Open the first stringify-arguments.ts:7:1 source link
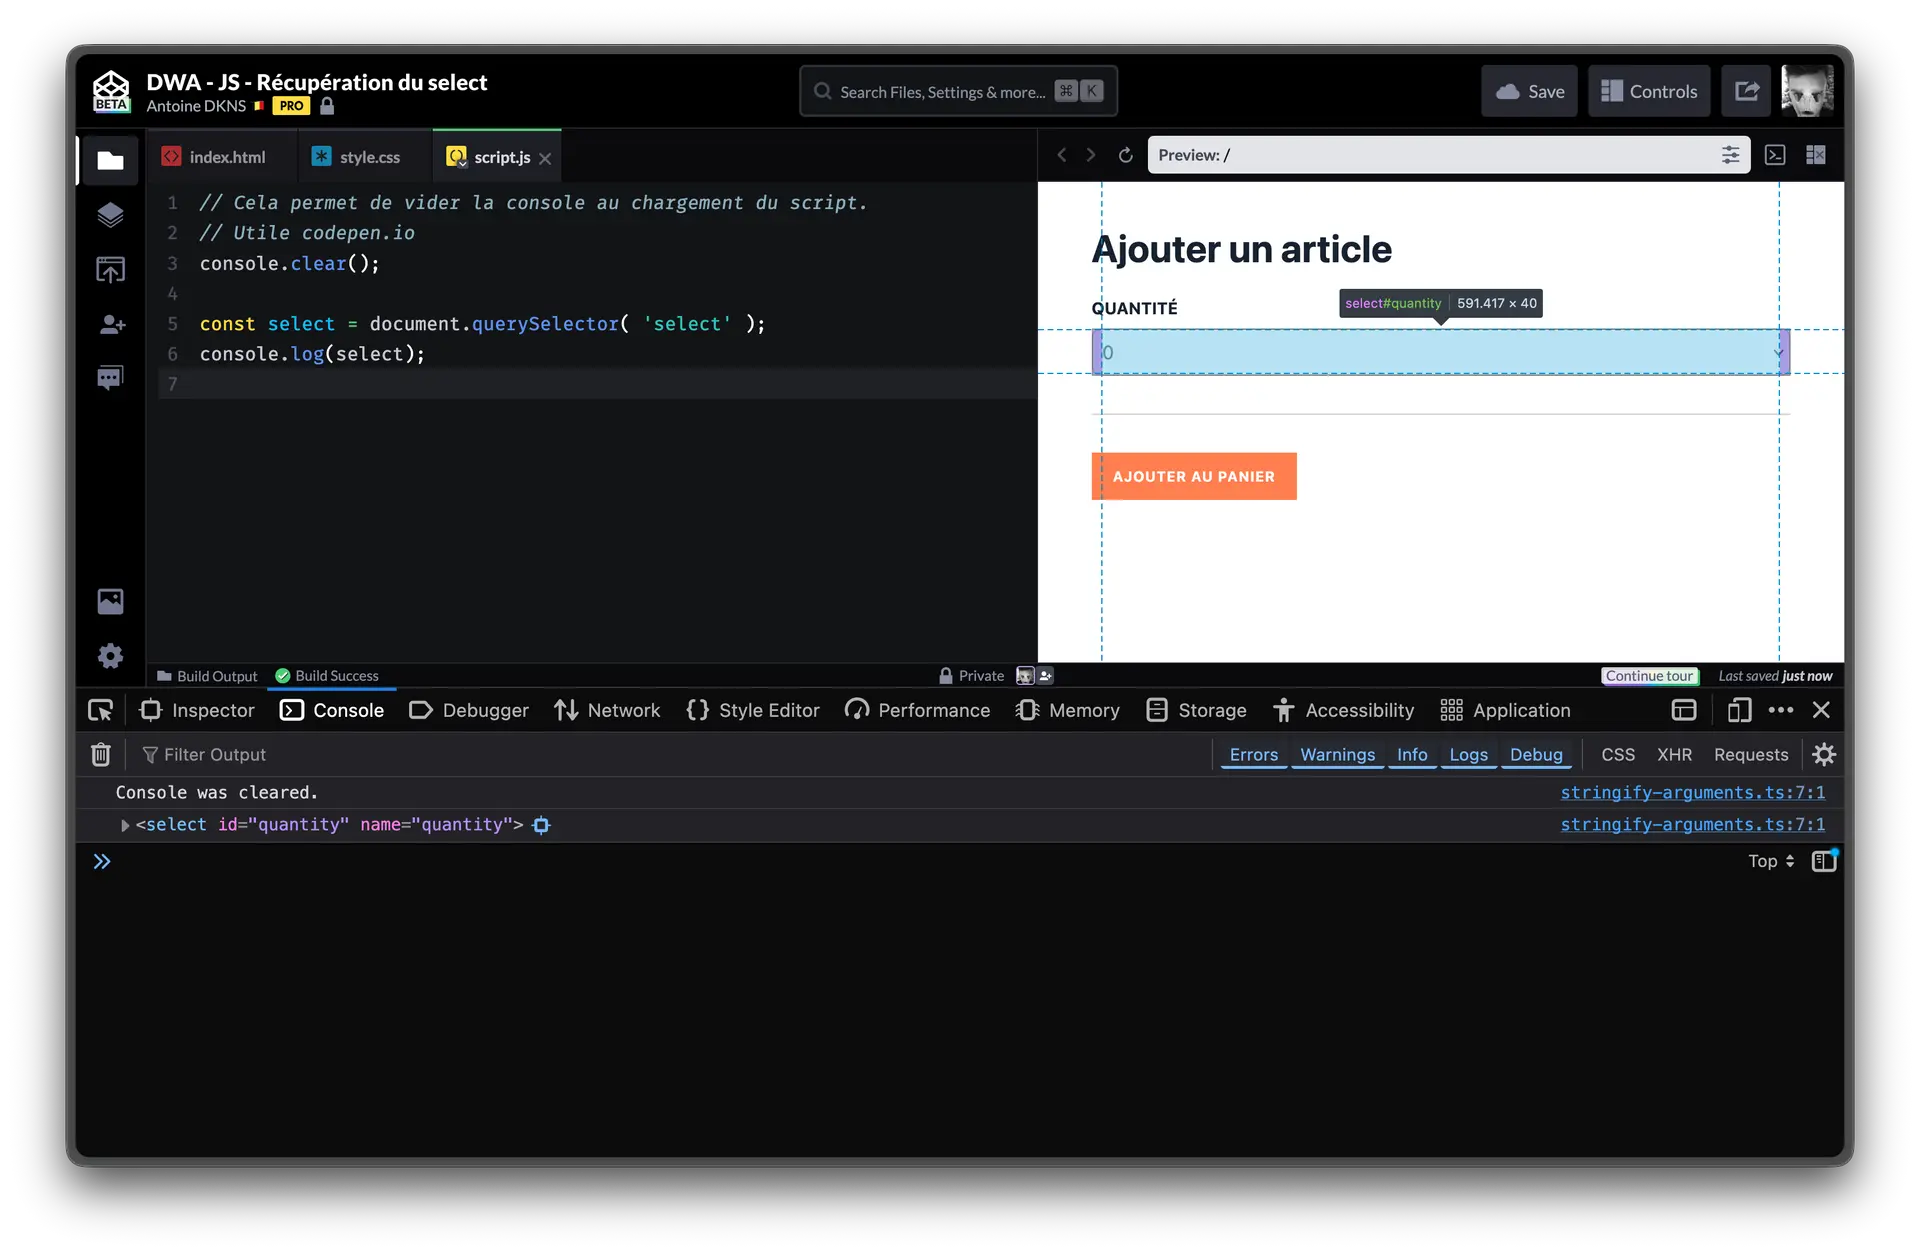1920x1254 pixels. (x=1692, y=792)
